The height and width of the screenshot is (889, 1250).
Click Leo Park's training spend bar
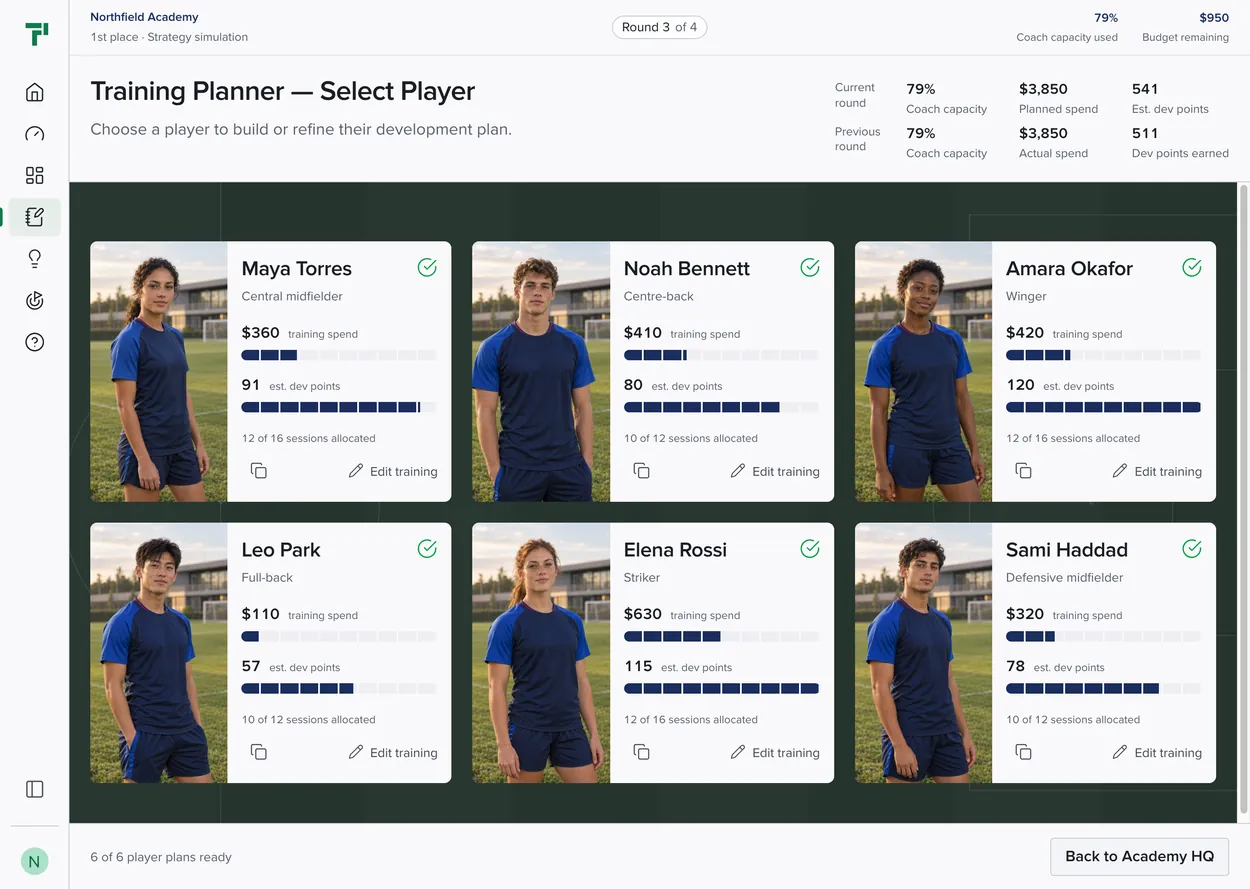339,636
